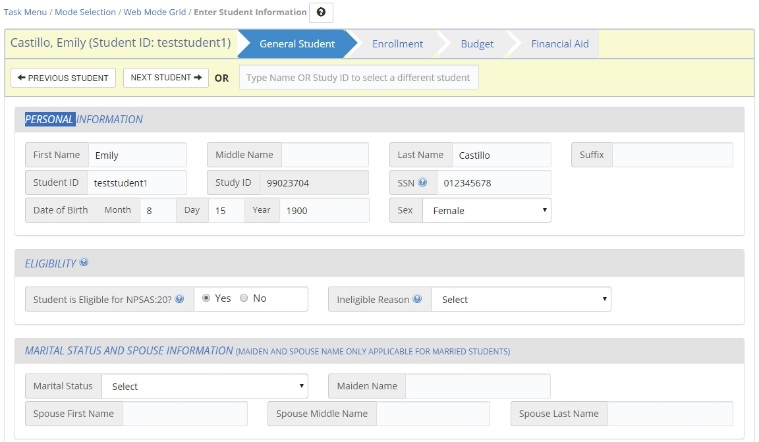This screenshot has height=442, width=759.
Task: Click the Maiden Name input field
Action: 477,386
